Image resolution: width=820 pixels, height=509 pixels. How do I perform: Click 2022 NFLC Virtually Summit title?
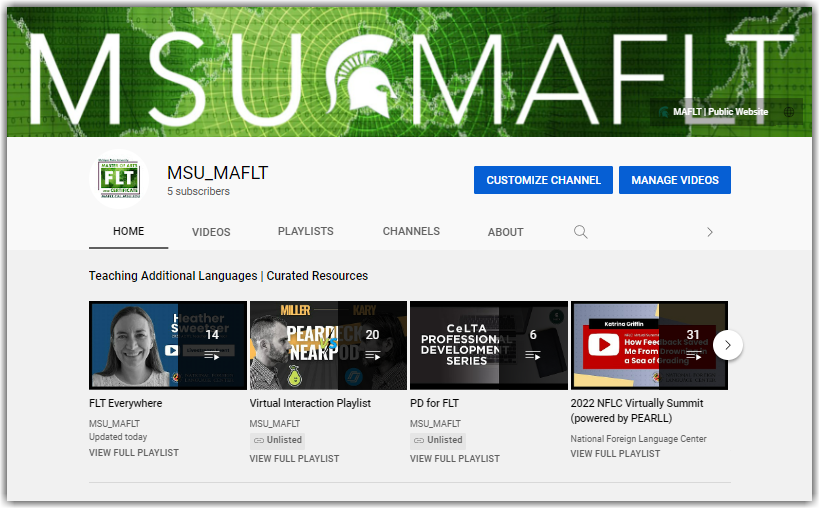tap(637, 411)
